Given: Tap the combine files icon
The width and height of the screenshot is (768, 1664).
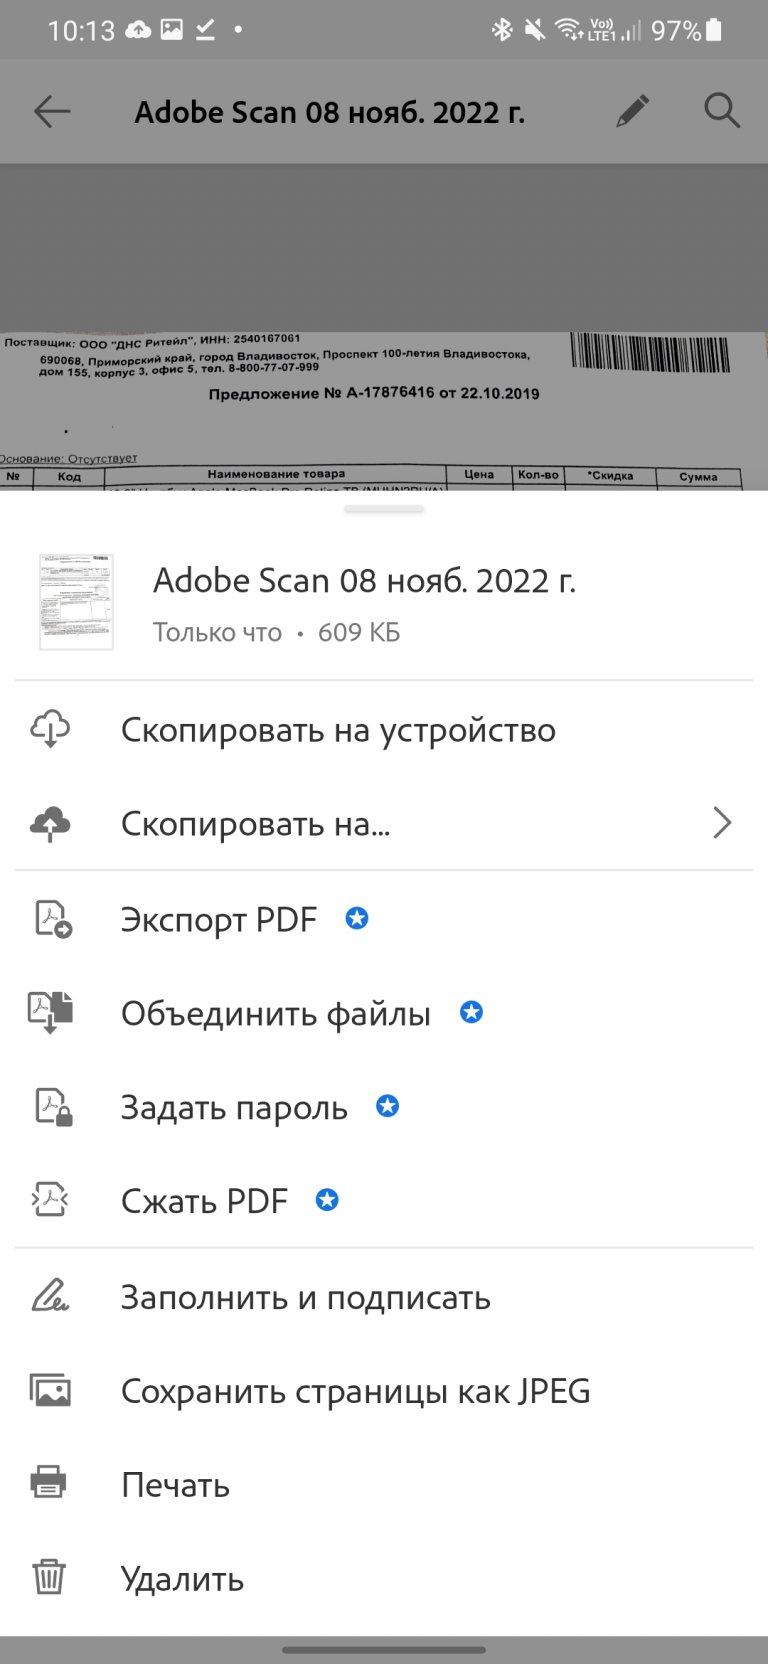Looking at the screenshot, I should pos(50,1012).
